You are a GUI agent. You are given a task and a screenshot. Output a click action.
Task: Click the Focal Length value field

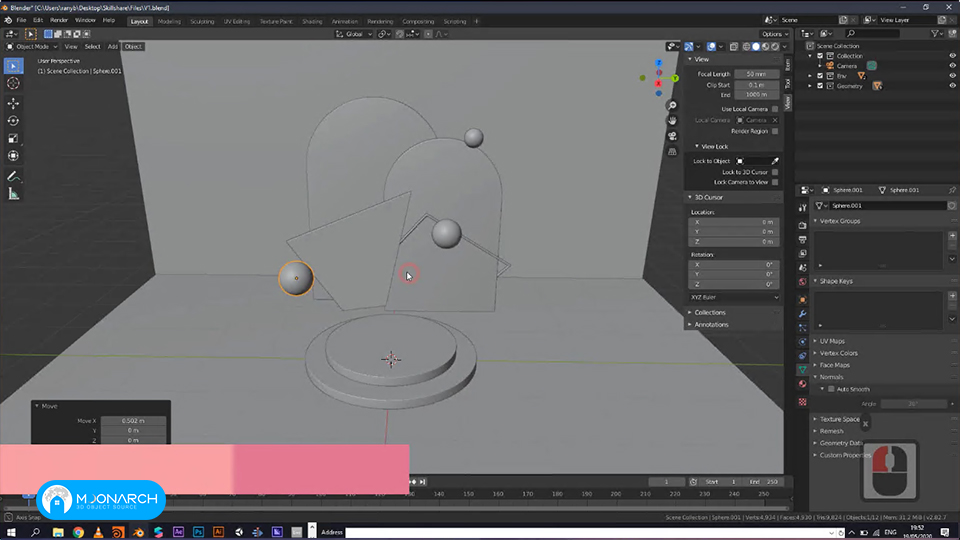coord(757,74)
